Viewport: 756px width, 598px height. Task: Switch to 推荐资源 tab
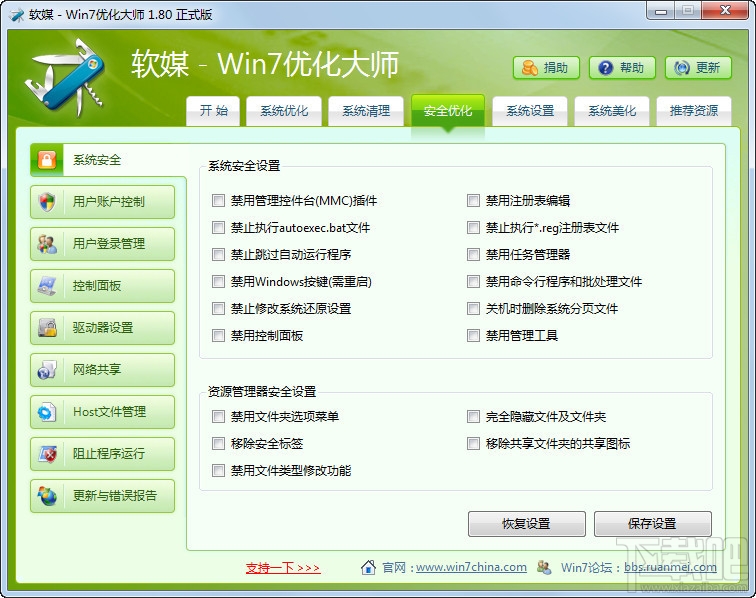tap(694, 111)
